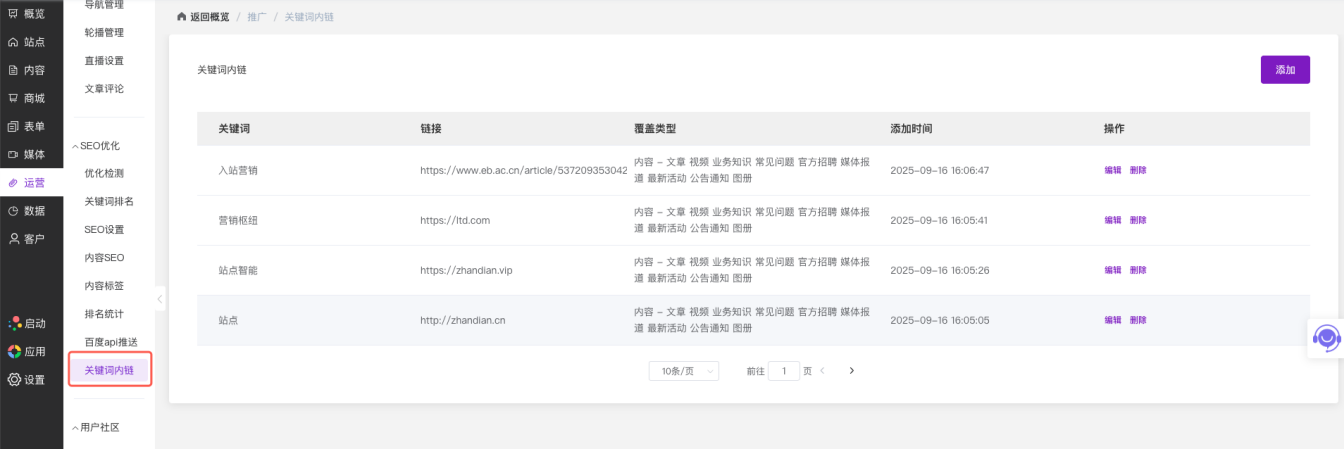Launch the colorful 应用 apps icon

pos(14,351)
